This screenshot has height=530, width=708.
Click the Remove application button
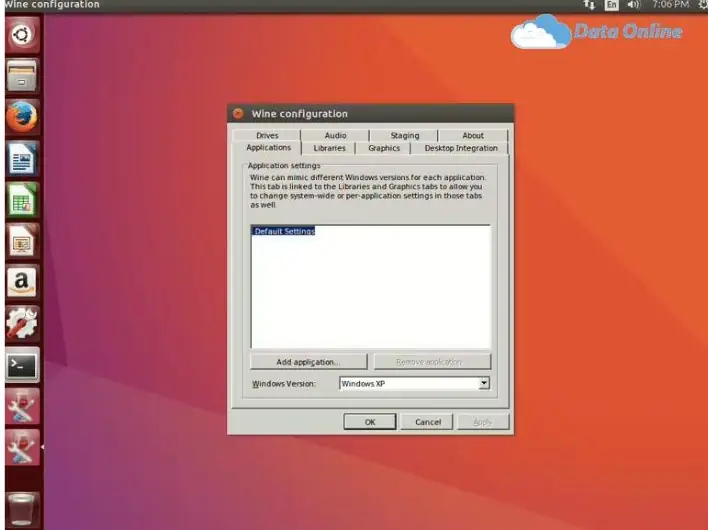coord(432,362)
